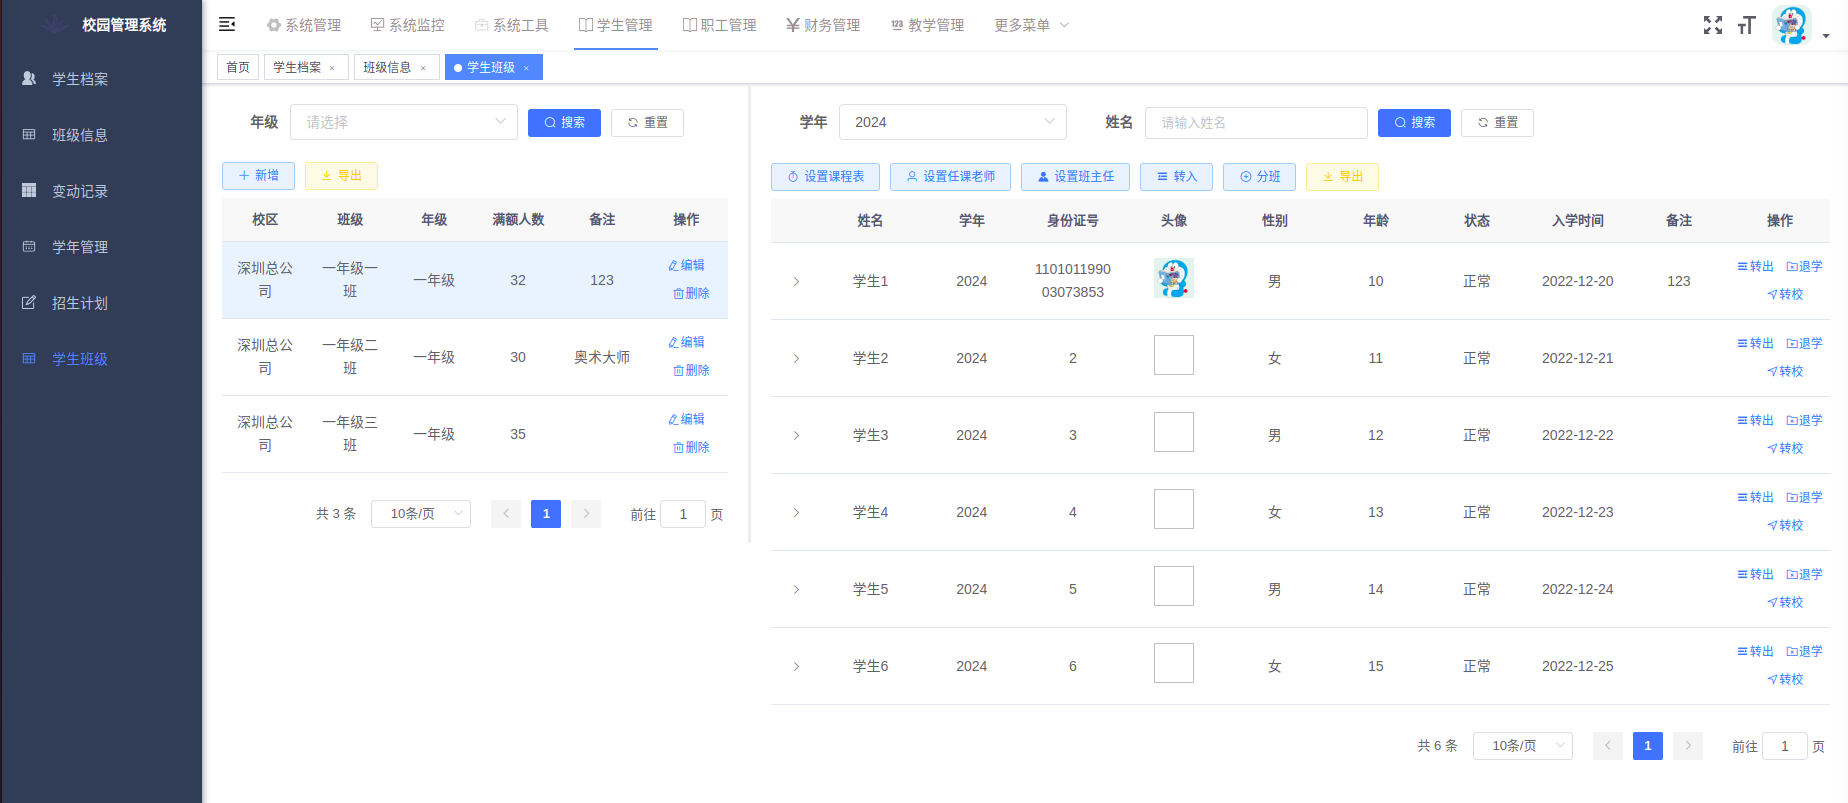
Task: Expand the 学生5 row
Action: [796, 590]
